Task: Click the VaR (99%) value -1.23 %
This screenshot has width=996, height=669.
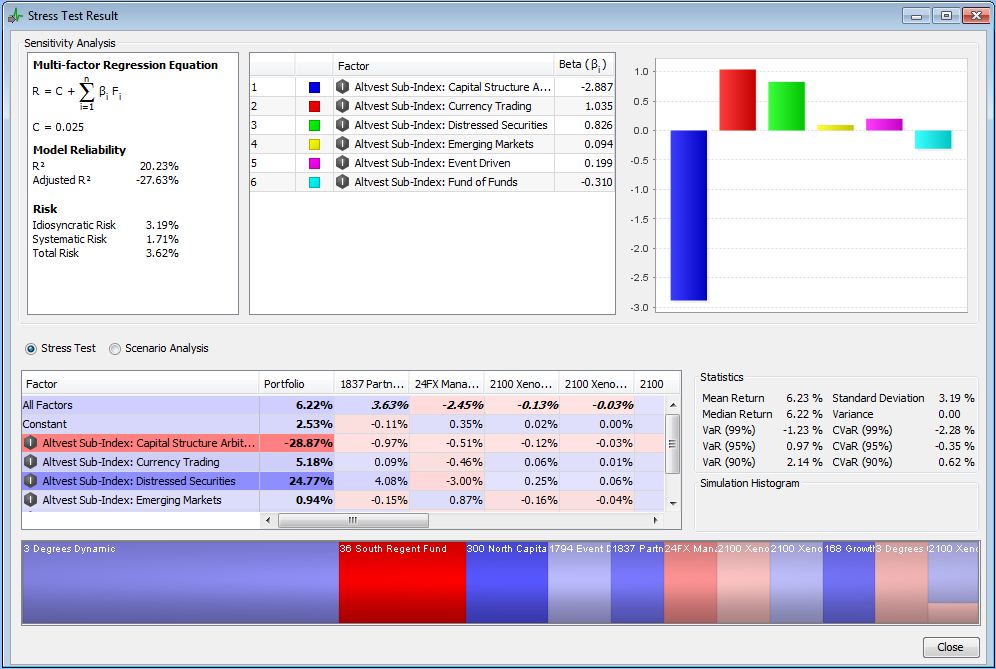Action: pos(802,430)
